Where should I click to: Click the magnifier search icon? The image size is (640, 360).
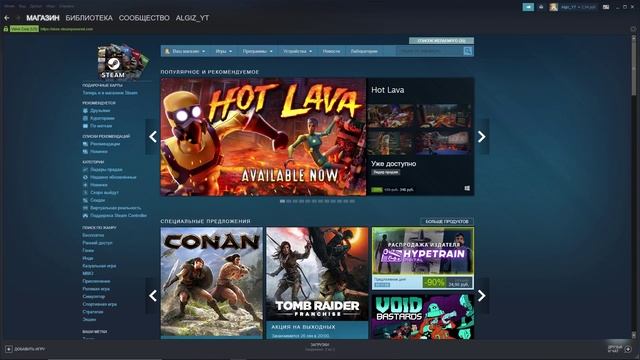tap(468, 51)
